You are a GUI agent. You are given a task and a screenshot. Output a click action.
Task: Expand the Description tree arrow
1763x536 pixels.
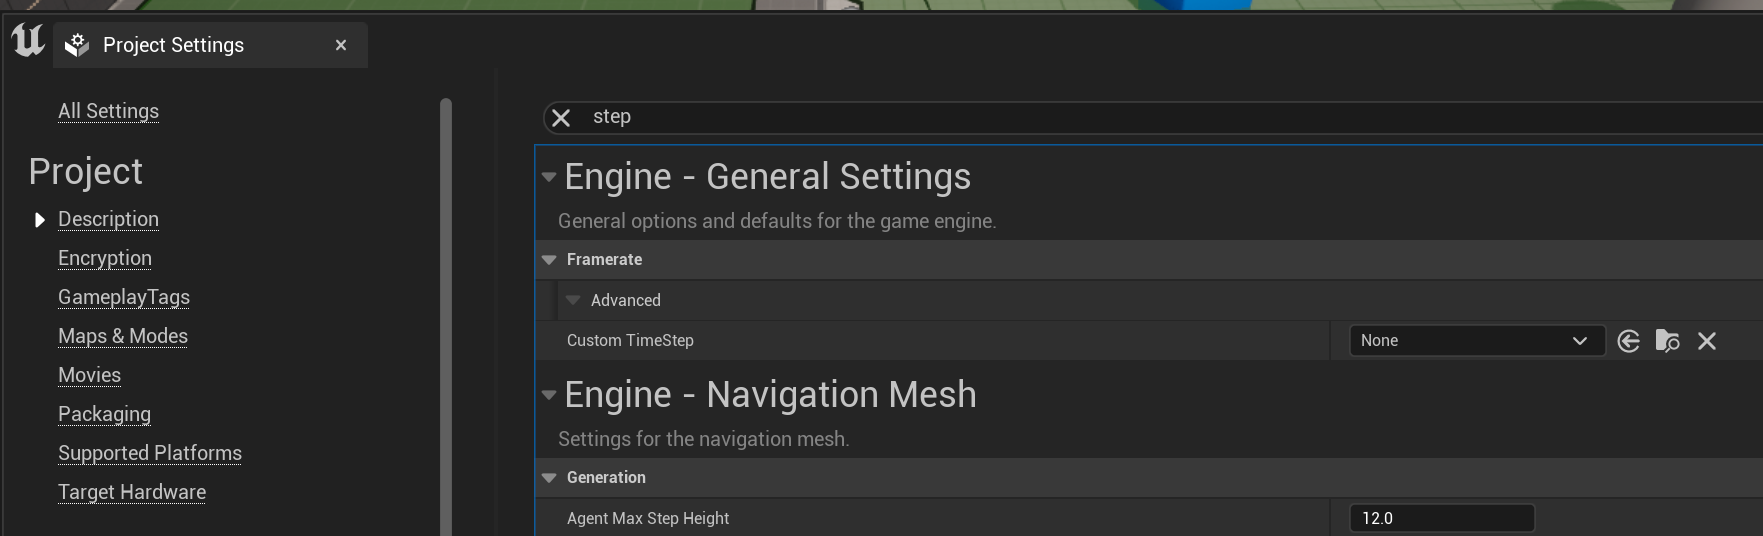click(x=39, y=220)
